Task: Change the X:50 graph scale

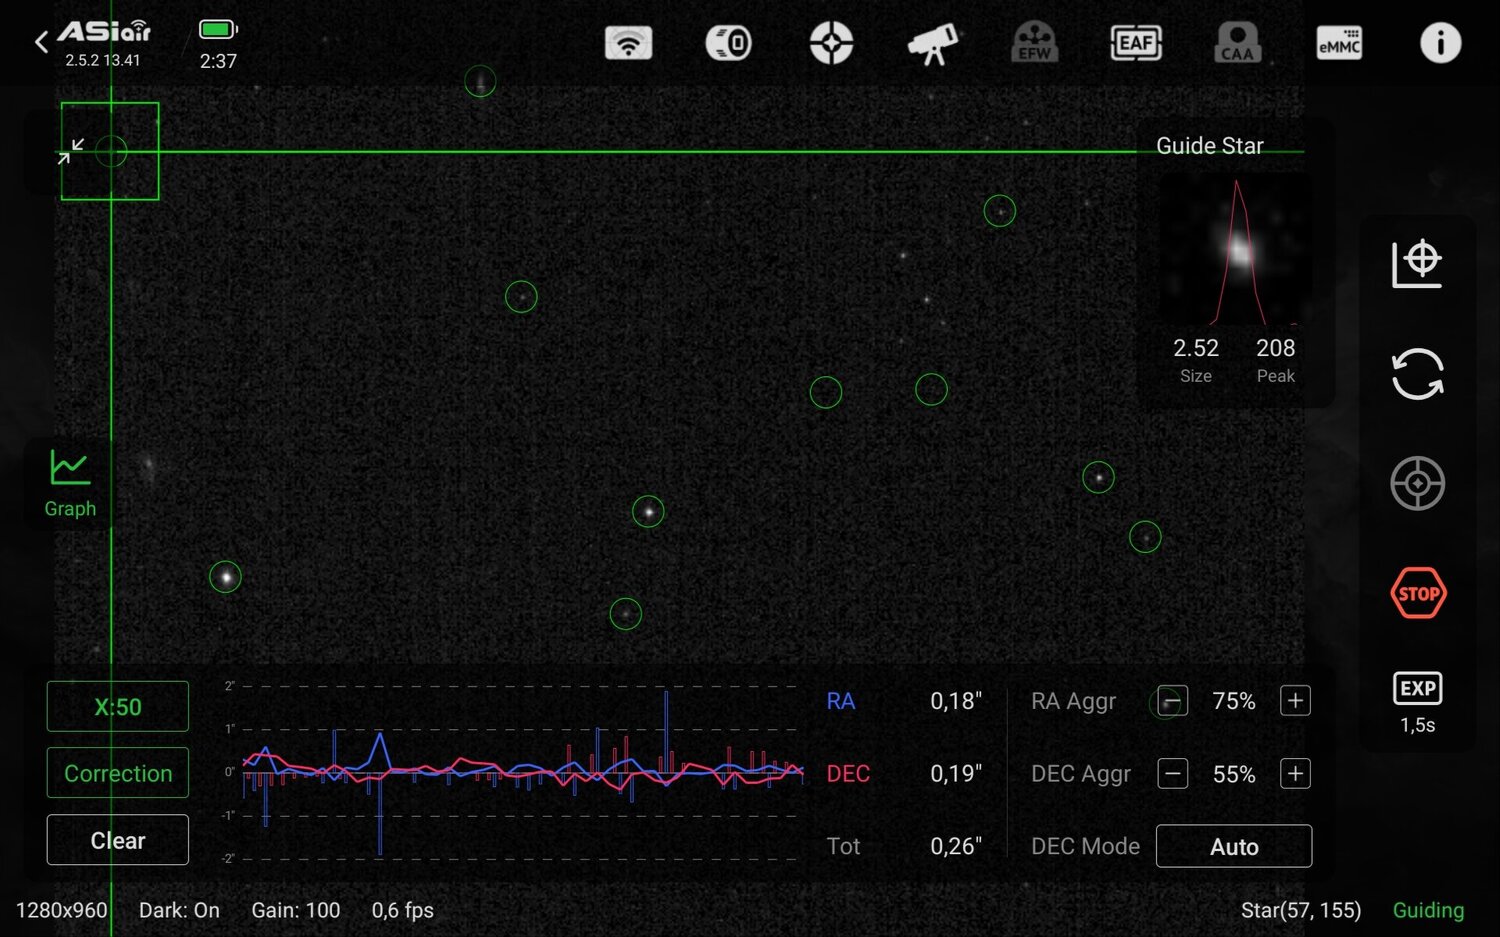Action: click(118, 707)
